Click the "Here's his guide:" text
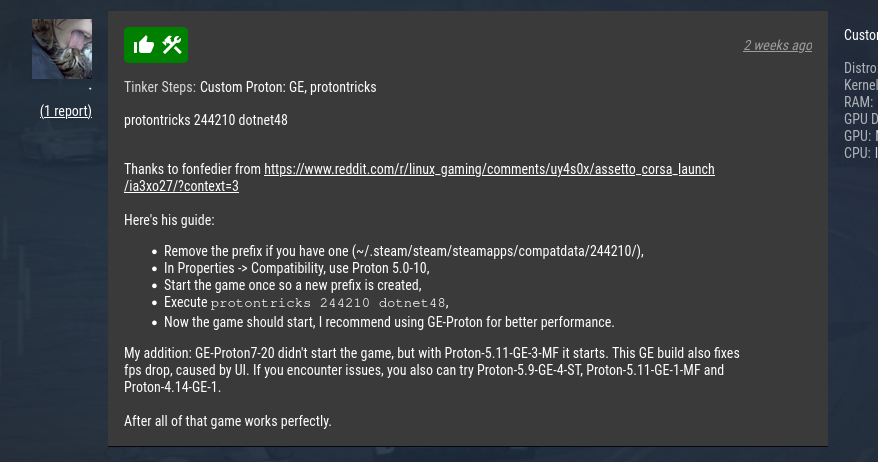 pos(169,220)
